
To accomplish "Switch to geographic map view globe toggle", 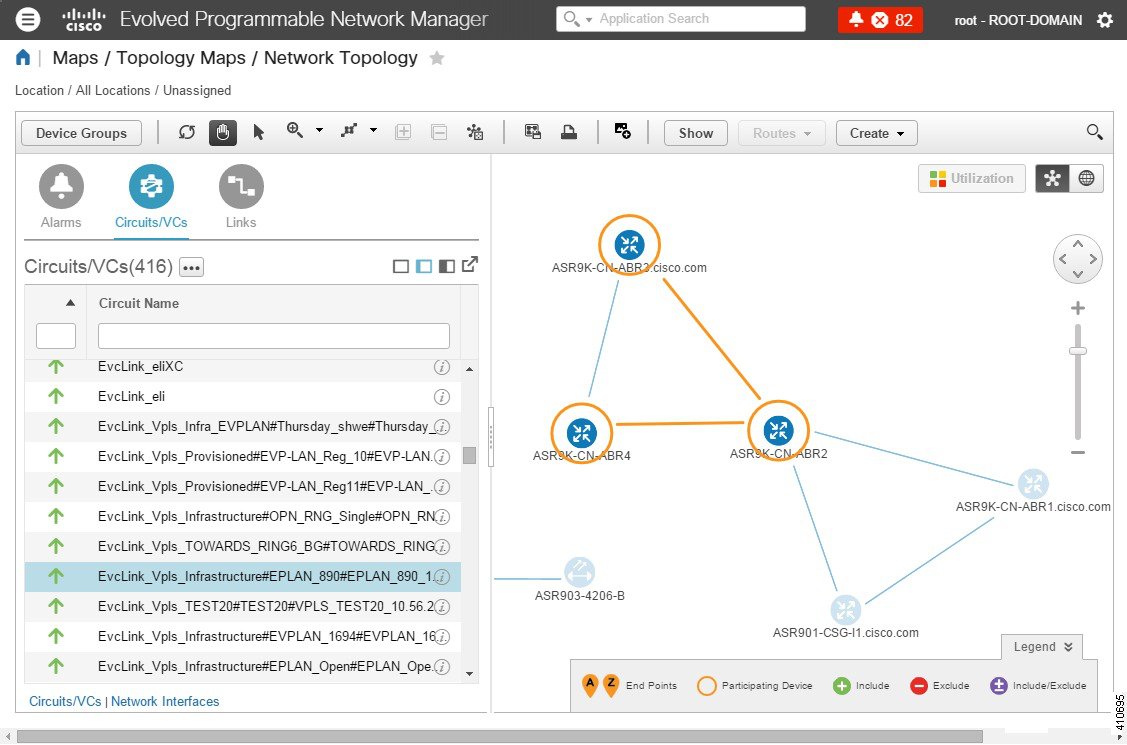I will point(1086,178).
